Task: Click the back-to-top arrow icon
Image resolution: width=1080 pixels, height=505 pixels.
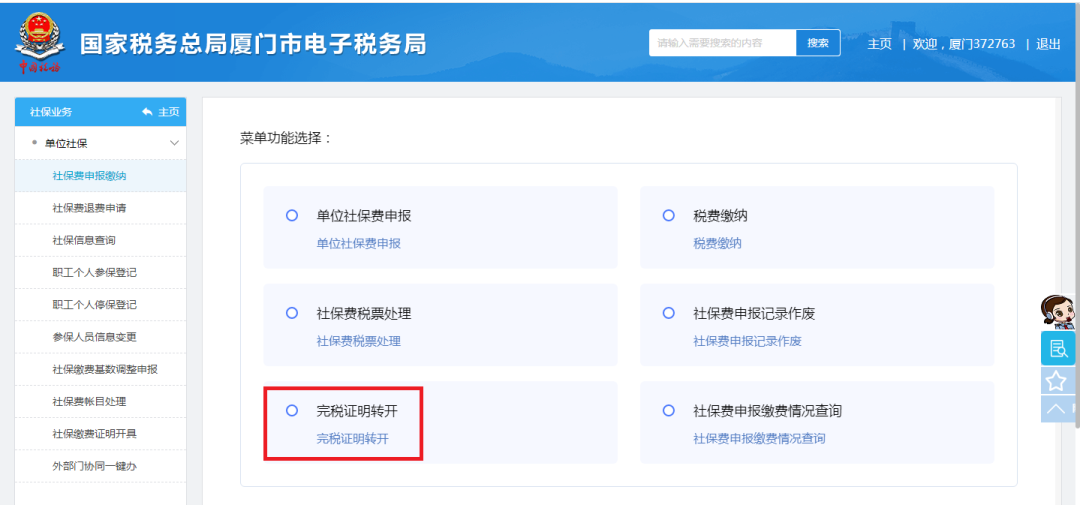Action: pos(1057,409)
